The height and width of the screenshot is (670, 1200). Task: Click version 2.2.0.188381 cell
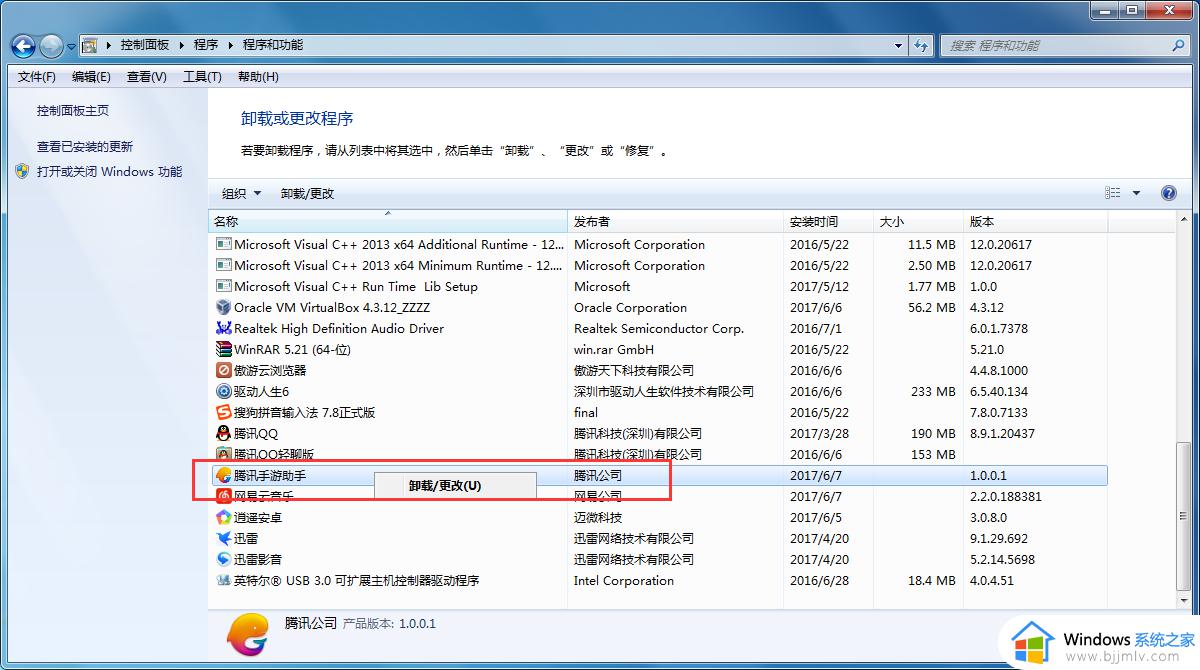point(1005,497)
